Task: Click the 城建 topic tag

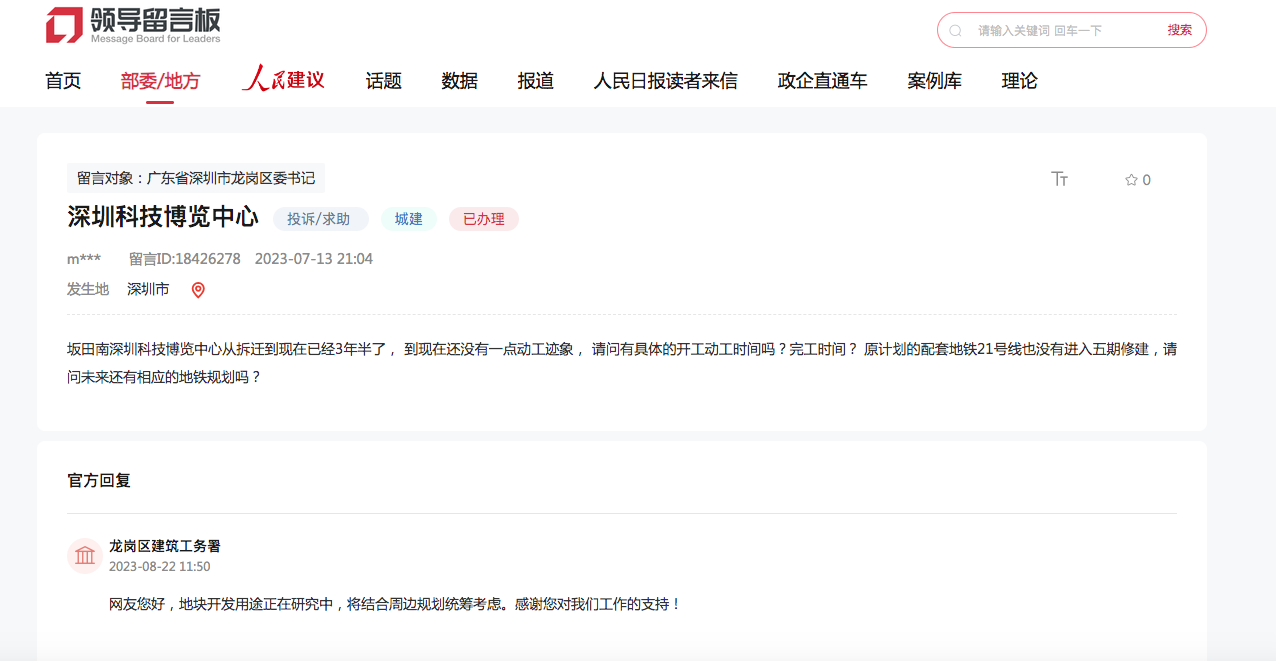Action: [408, 219]
